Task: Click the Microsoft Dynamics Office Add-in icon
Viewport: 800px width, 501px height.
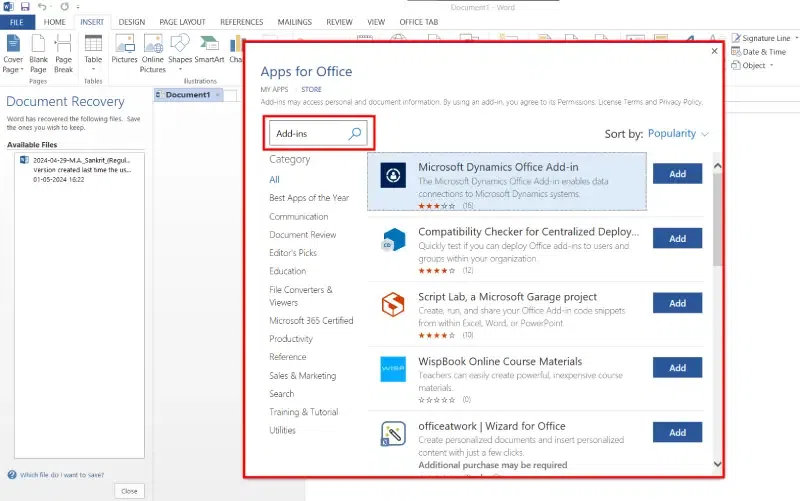Action: (x=393, y=175)
